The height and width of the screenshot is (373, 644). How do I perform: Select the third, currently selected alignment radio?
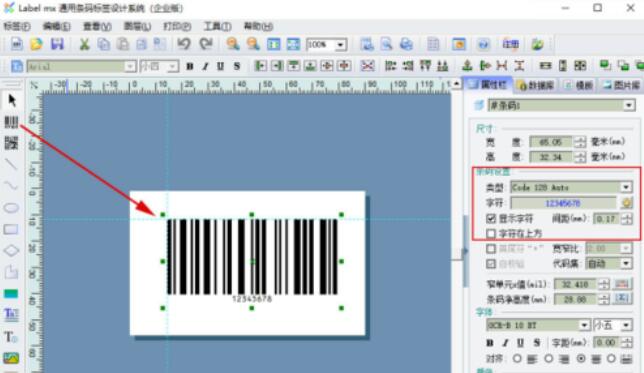[581, 359]
